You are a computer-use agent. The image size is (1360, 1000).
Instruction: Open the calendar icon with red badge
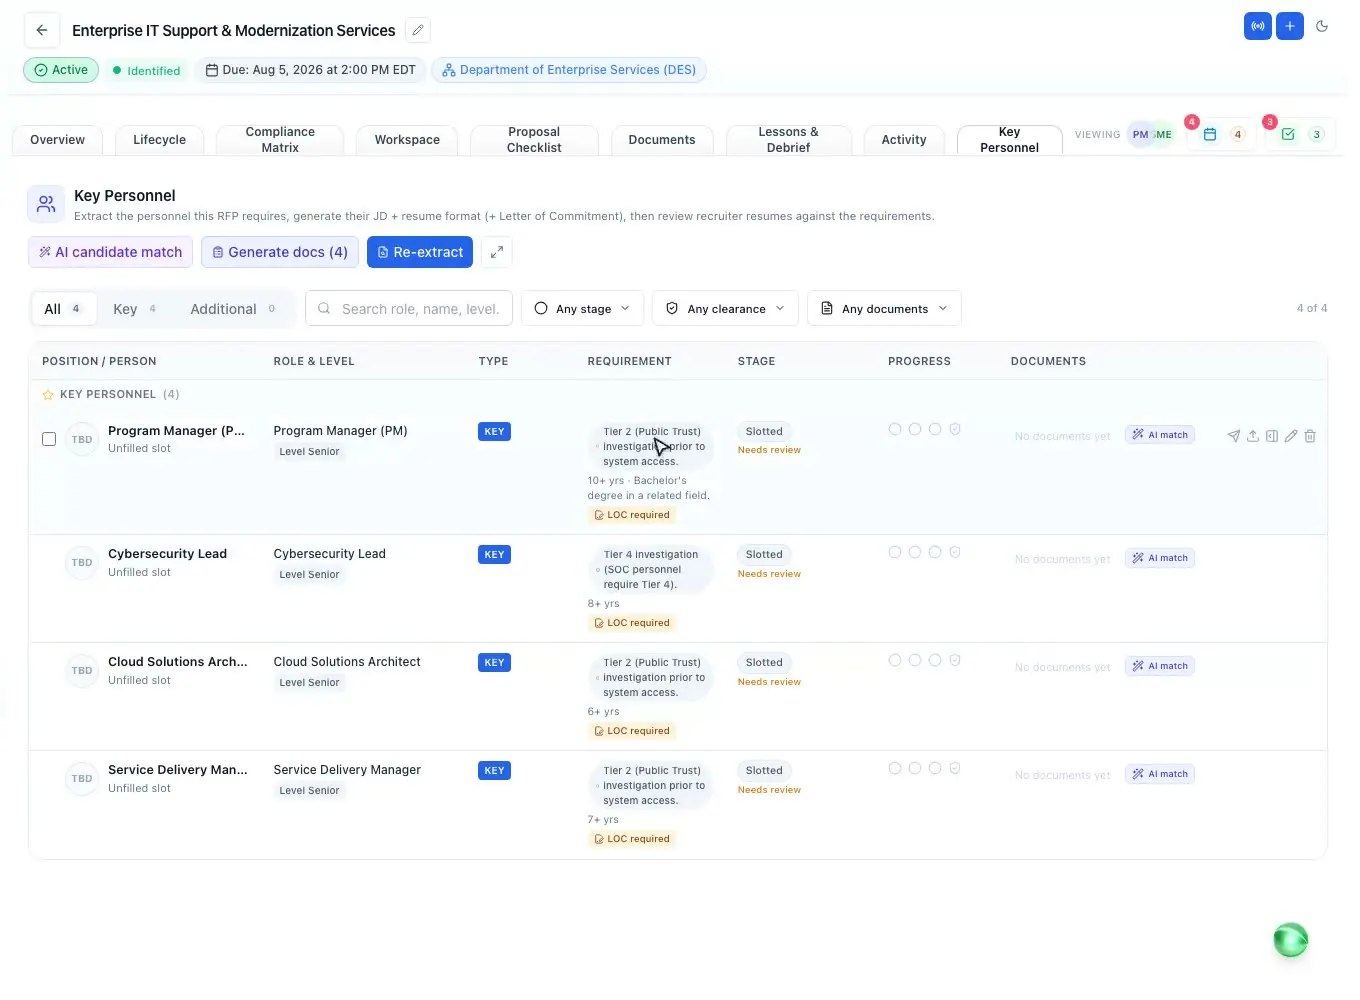click(x=1210, y=134)
